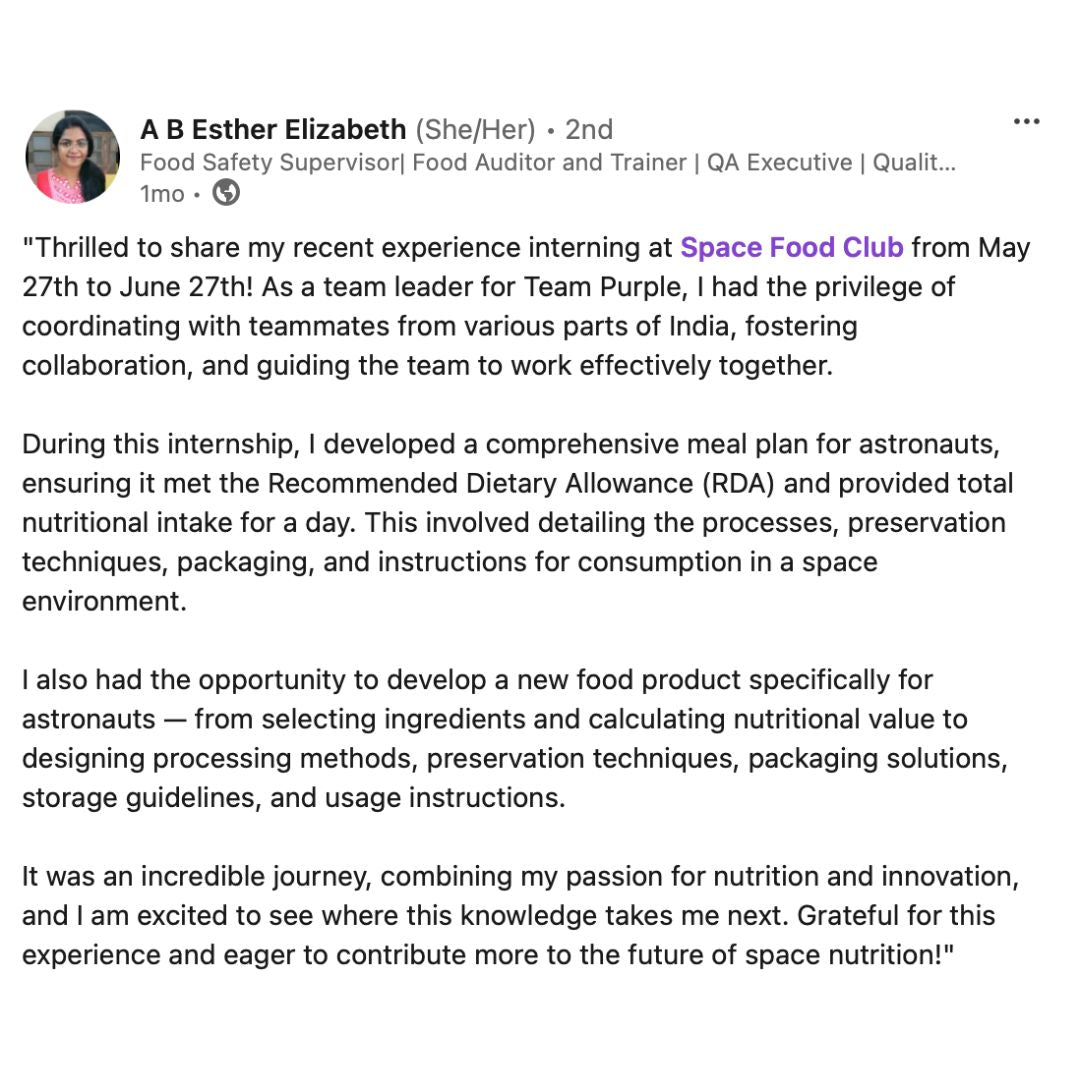The height and width of the screenshot is (1080, 1080).
Task: Open the three-dot more options menu
Action: tap(1026, 122)
